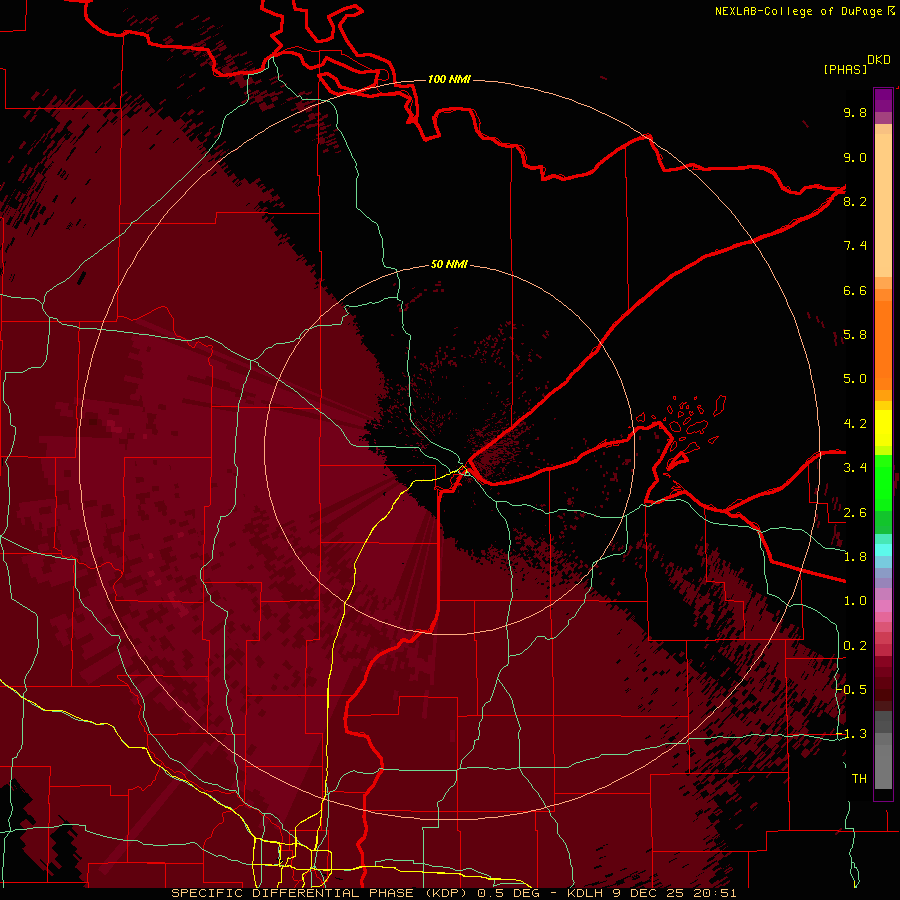Click the 50 NMI range ring label

(449, 264)
